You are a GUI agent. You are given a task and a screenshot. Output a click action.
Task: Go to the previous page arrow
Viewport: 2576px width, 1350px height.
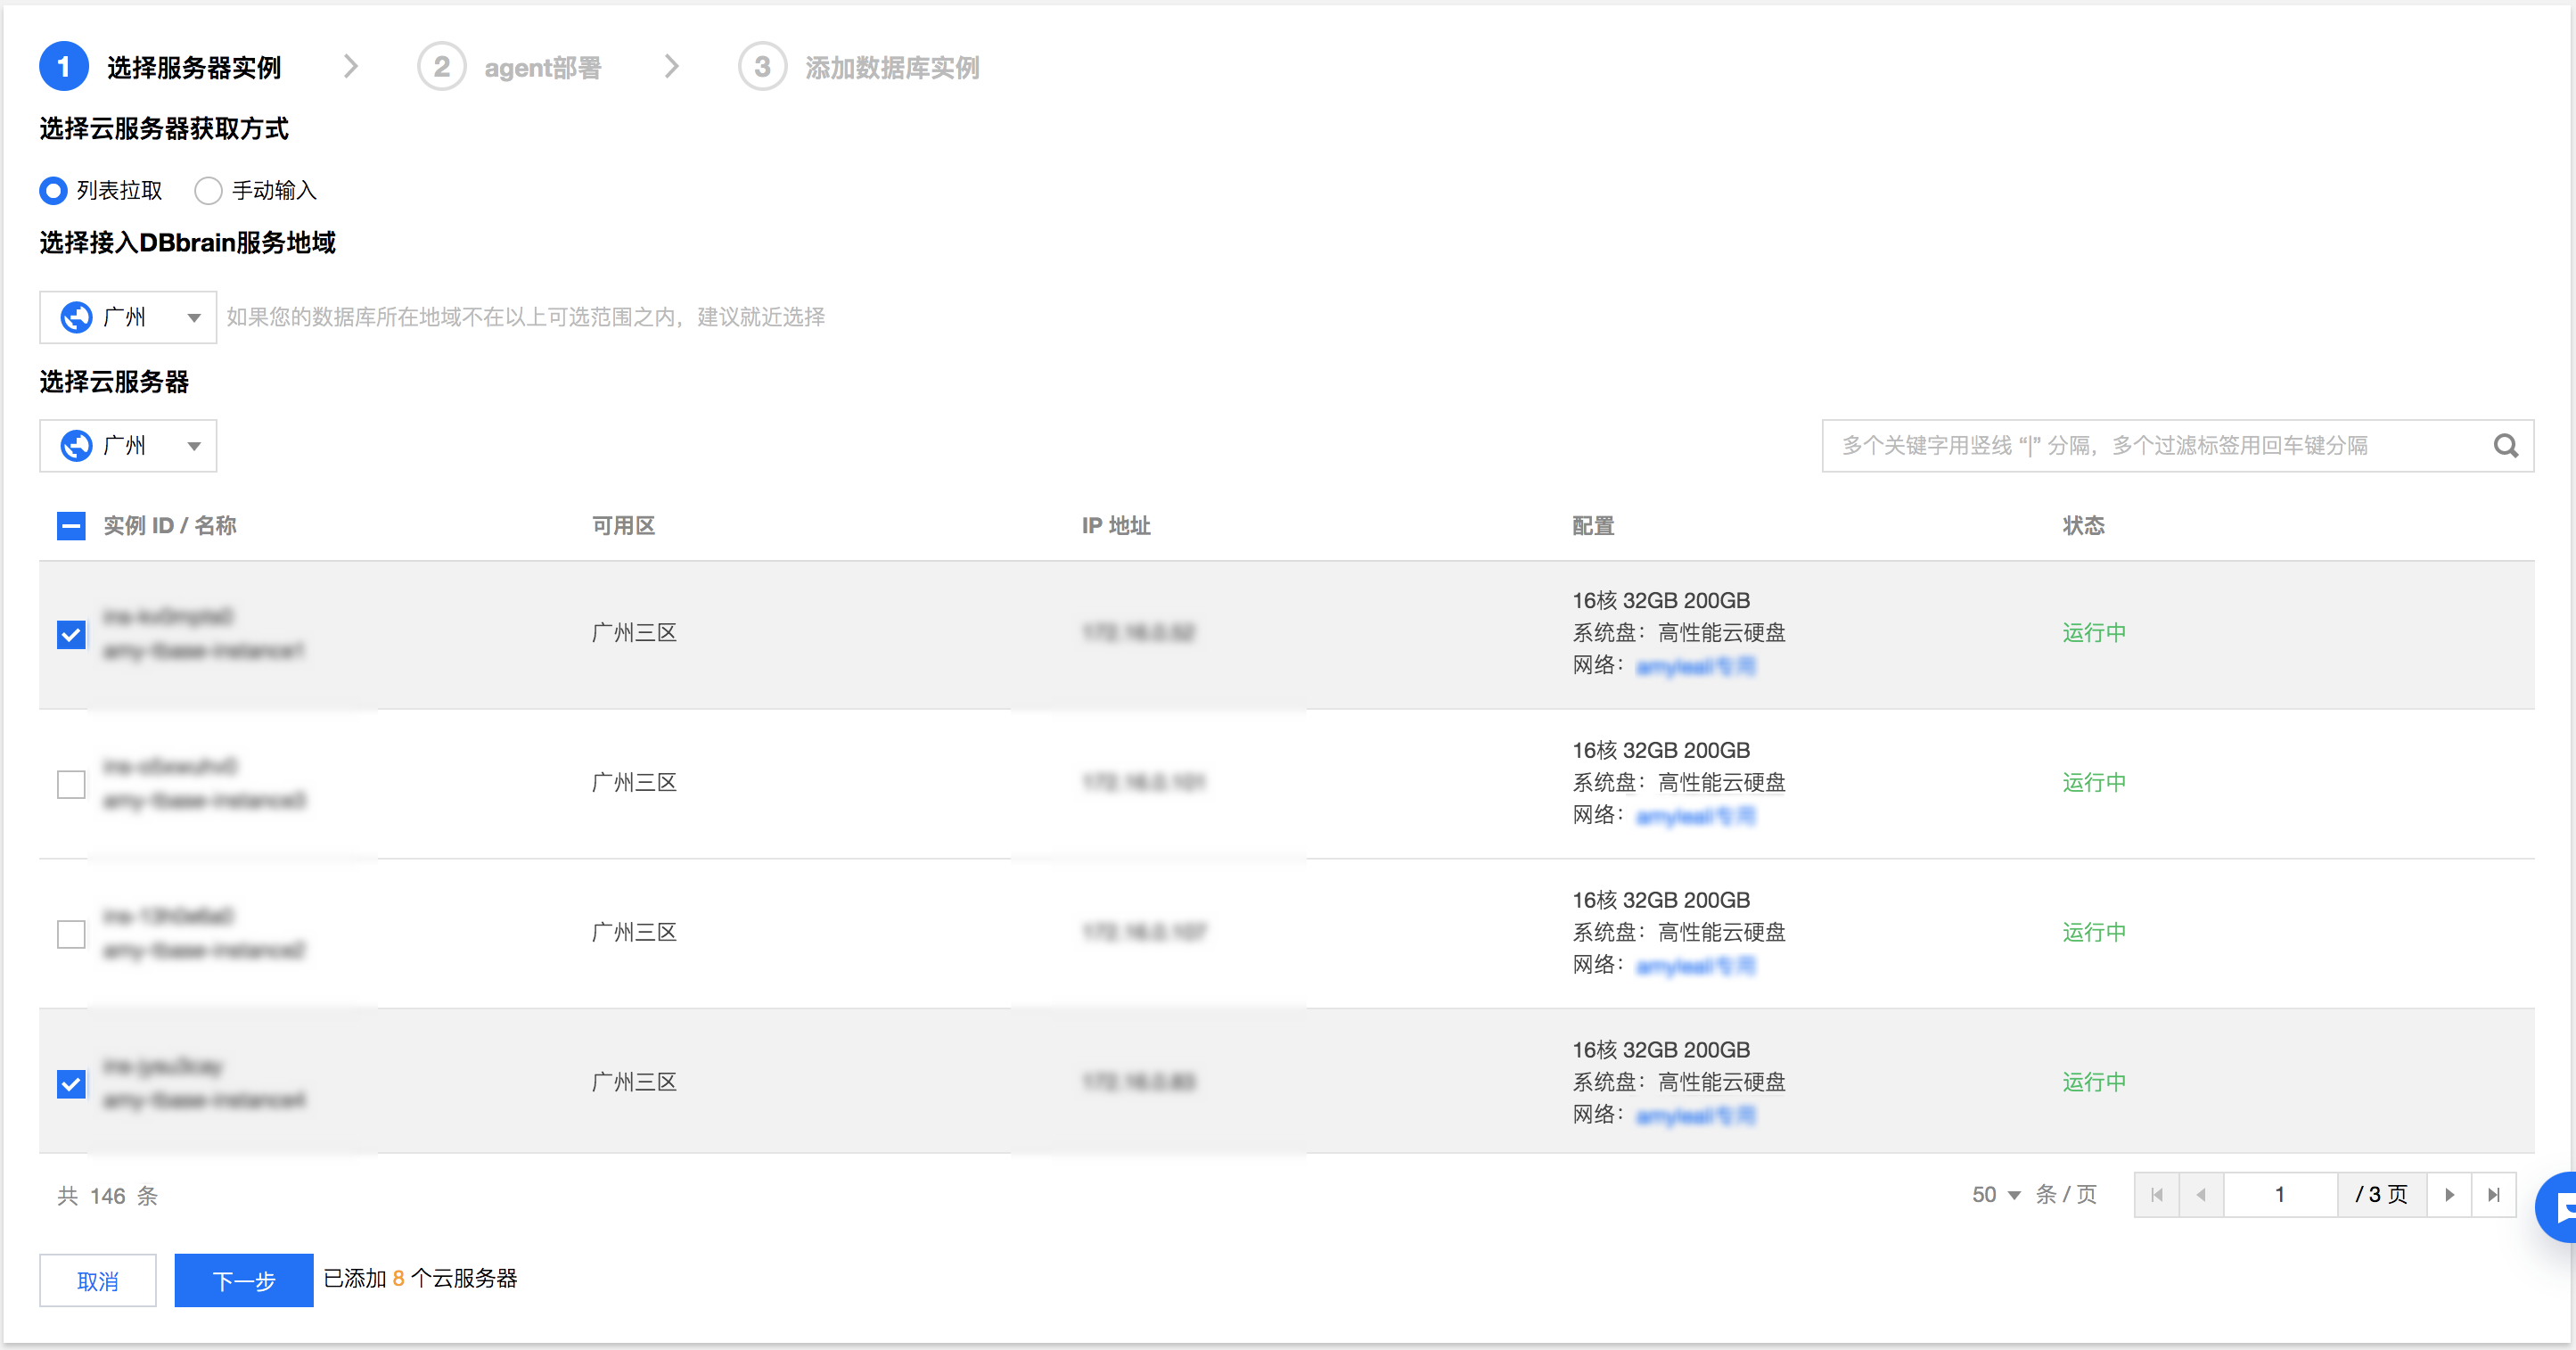2201,1195
